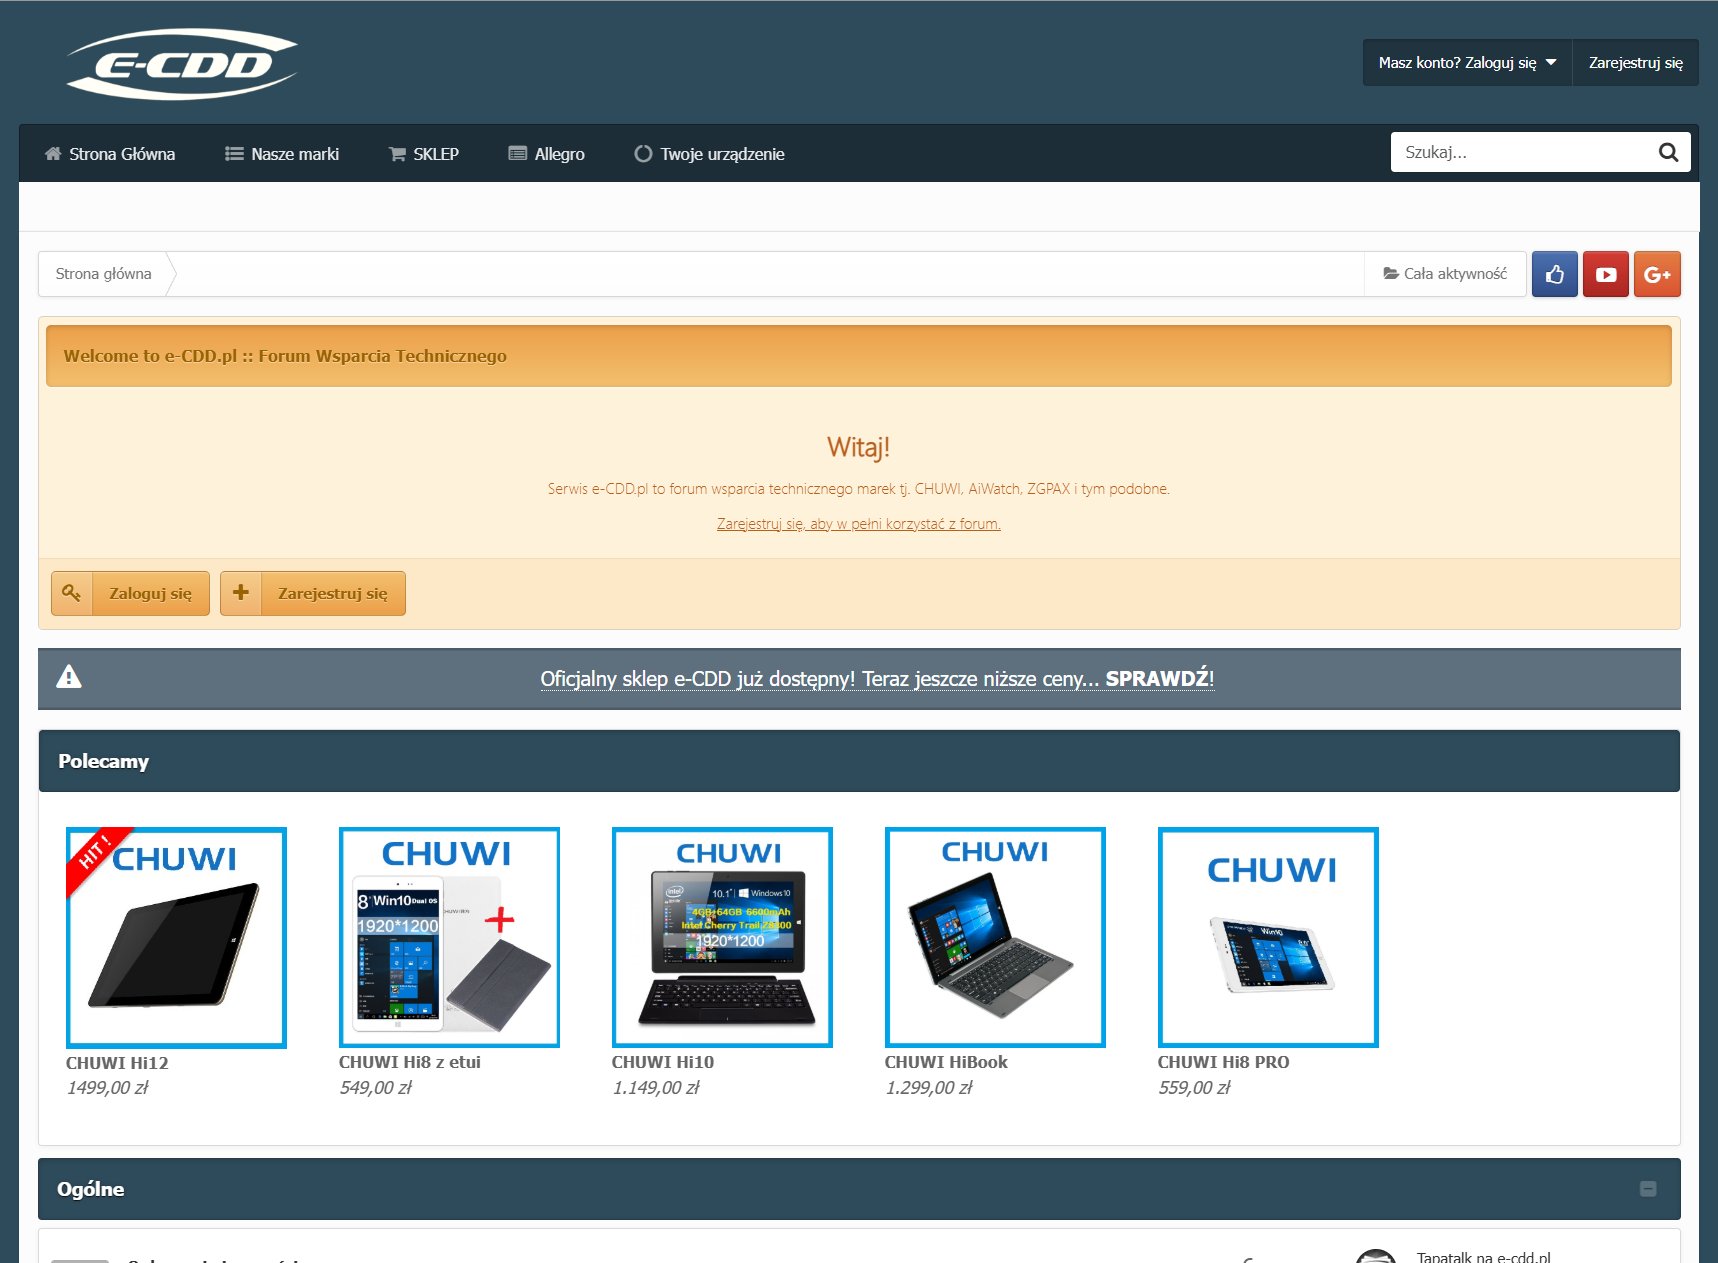Click the Polecamy section heading
The width and height of the screenshot is (1718, 1263).
click(x=104, y=761)
